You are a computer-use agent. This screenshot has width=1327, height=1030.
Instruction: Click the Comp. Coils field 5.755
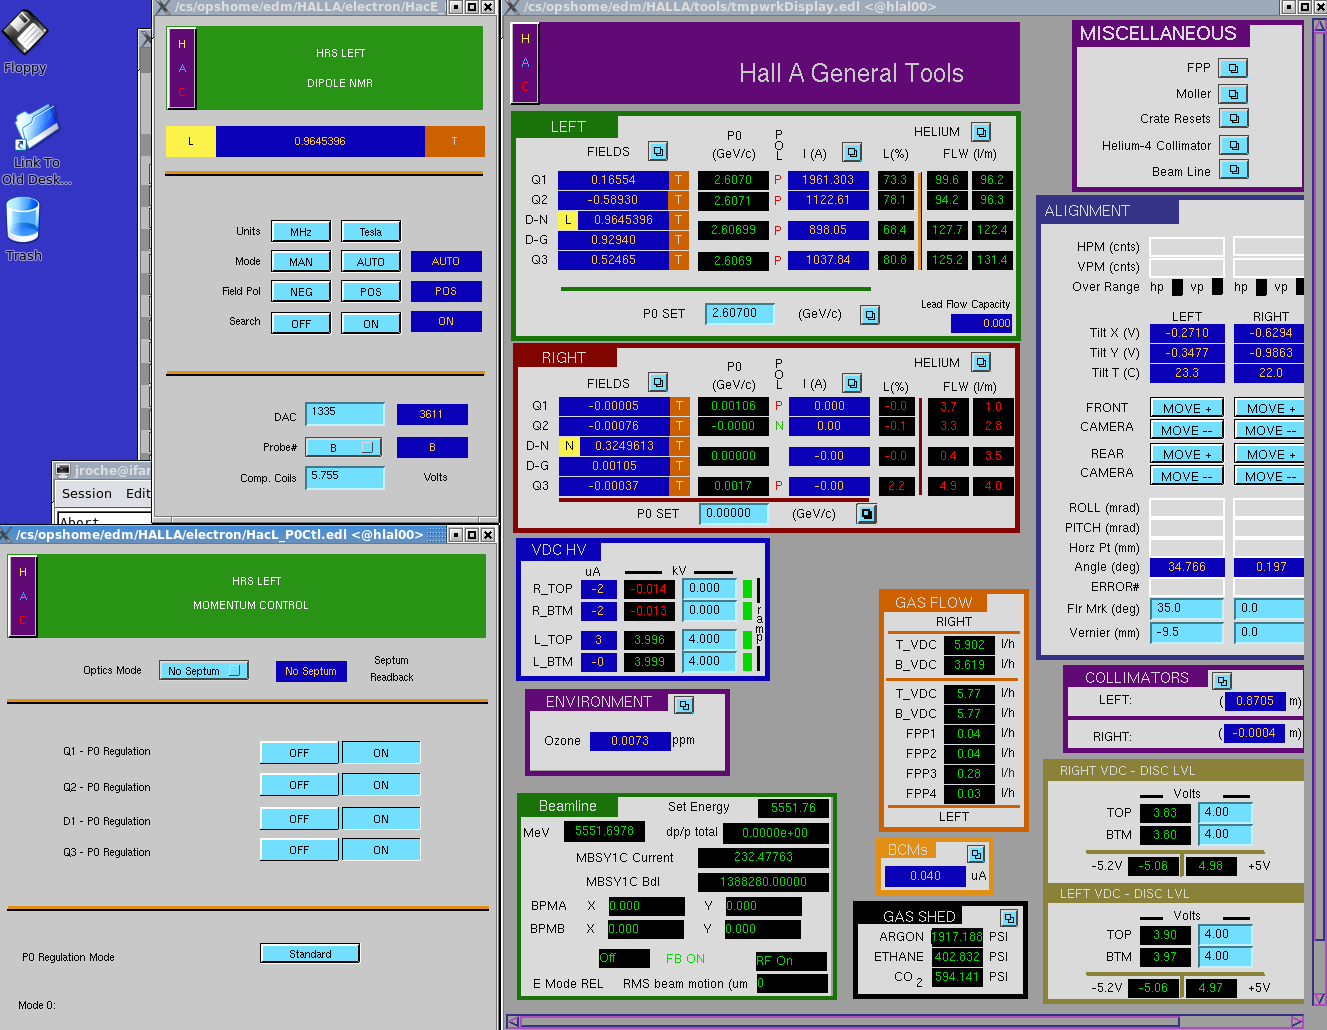click(345, 477)
